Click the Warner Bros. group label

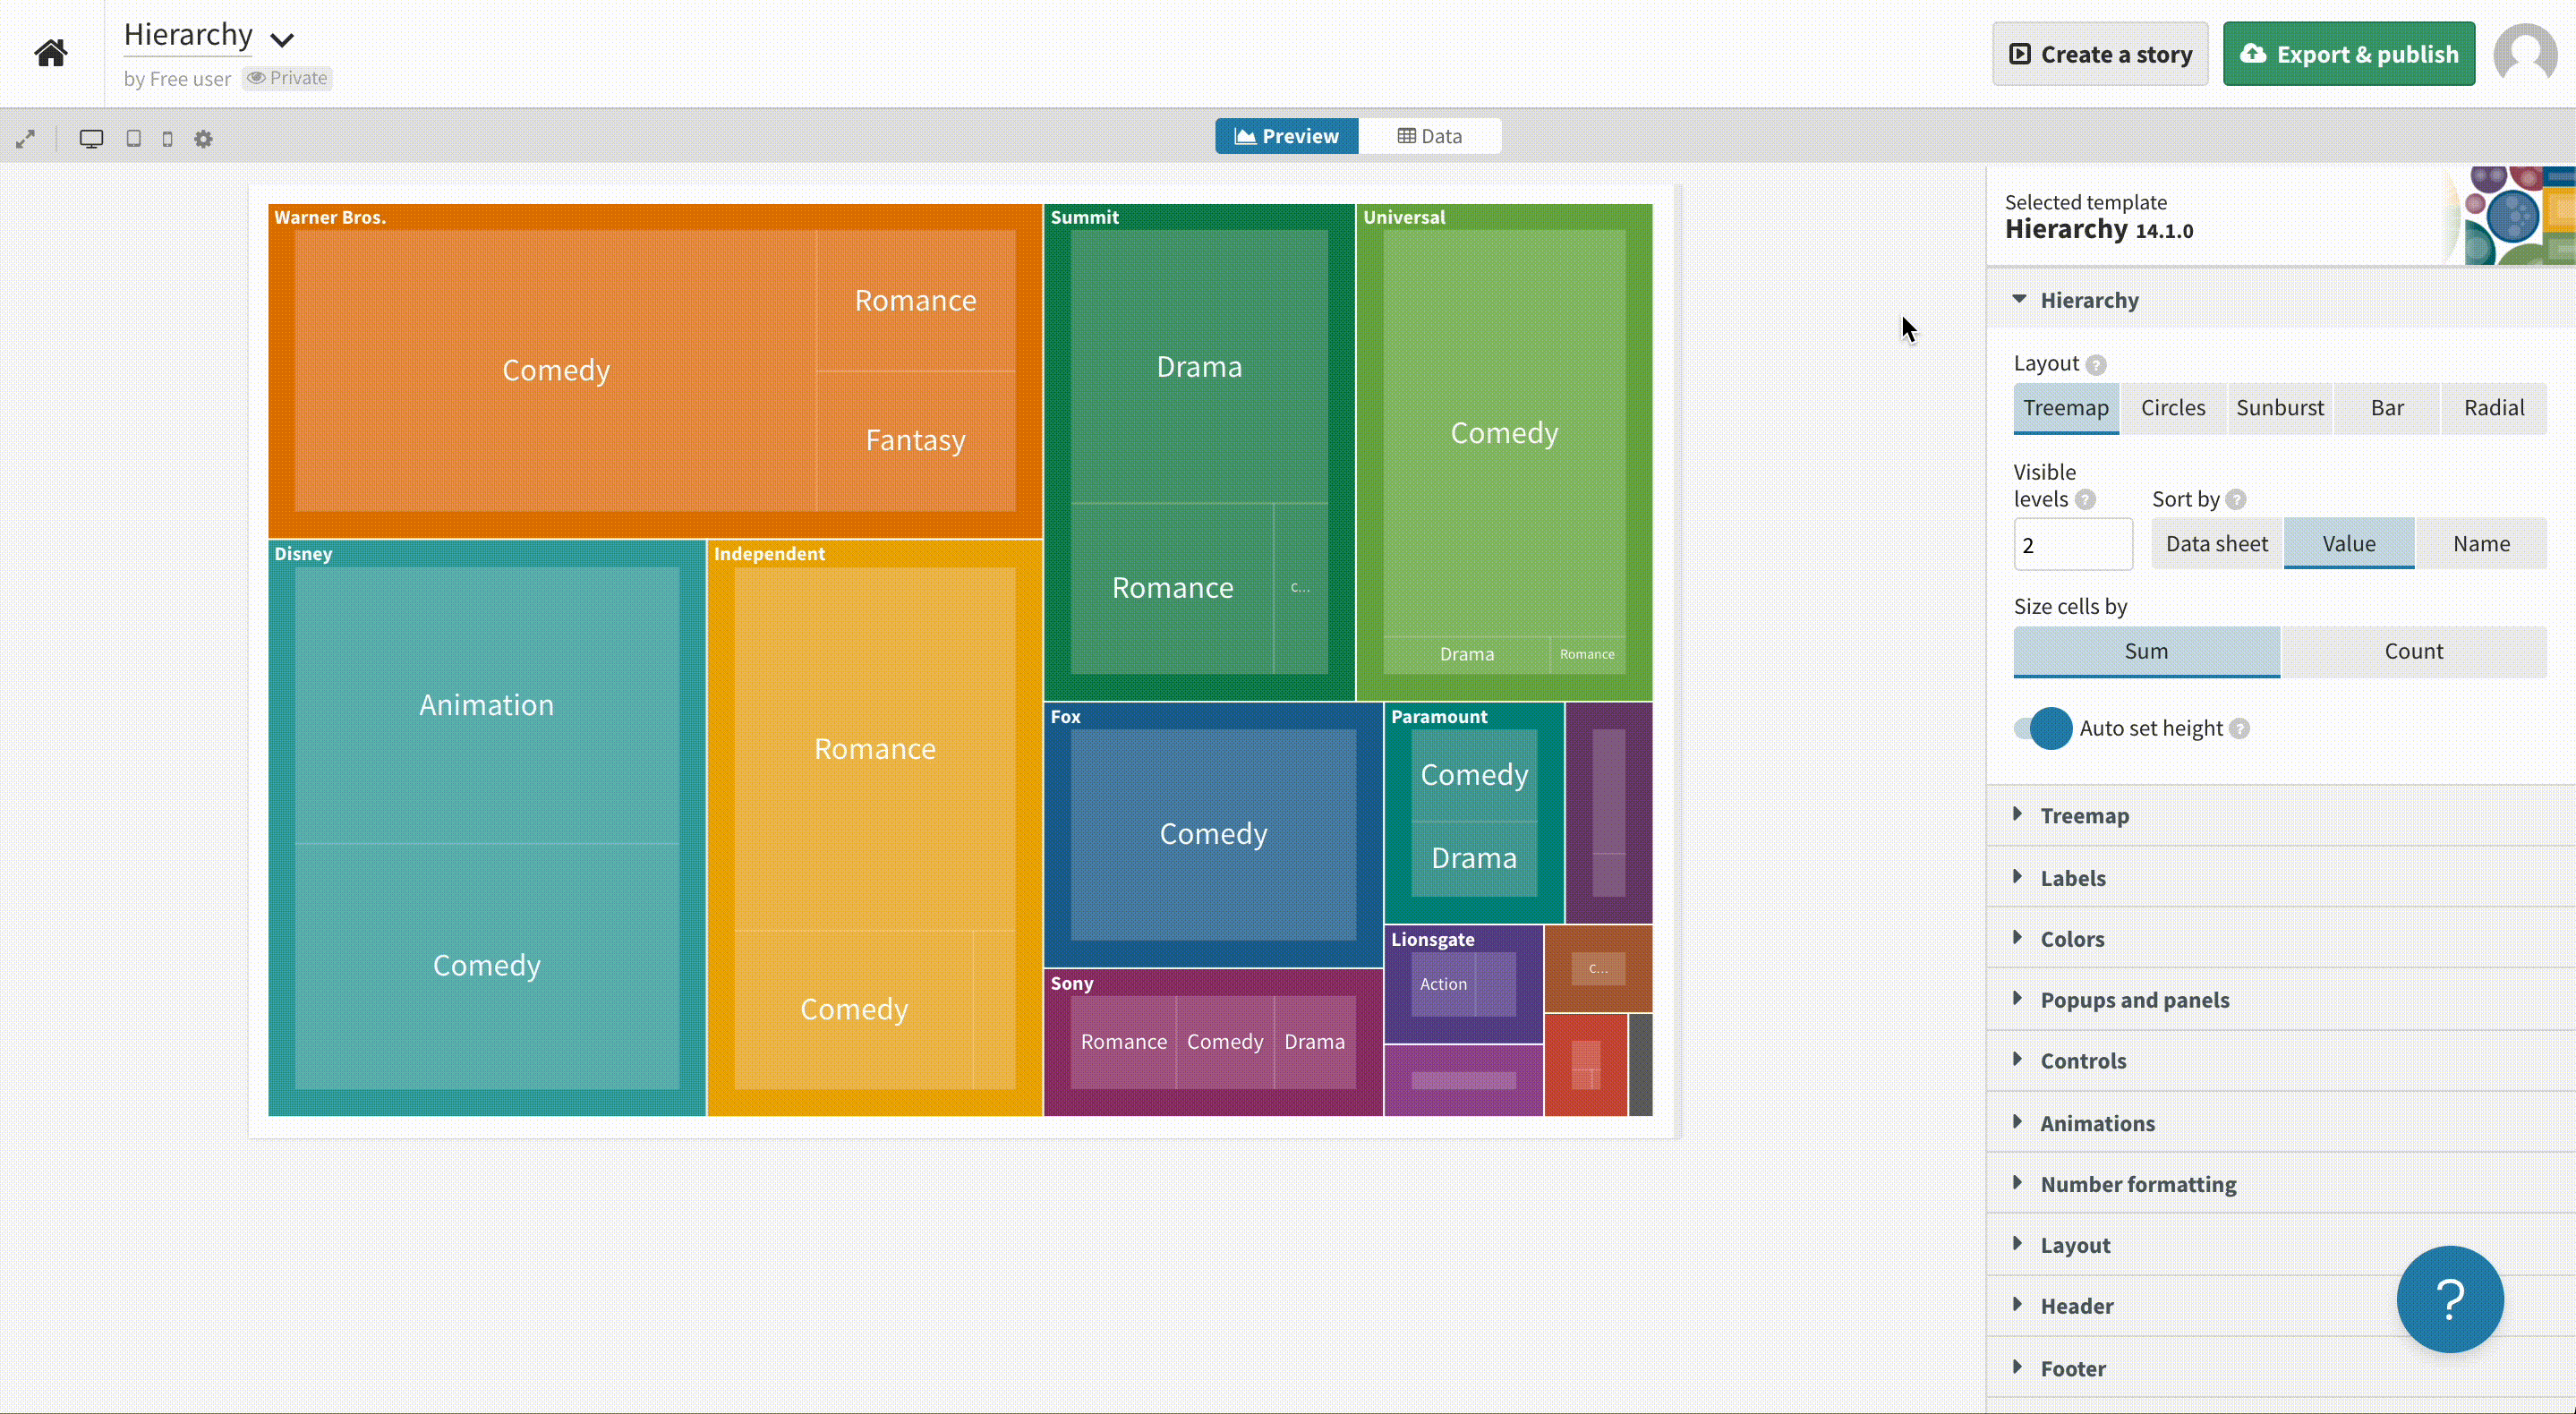point(330,217)
